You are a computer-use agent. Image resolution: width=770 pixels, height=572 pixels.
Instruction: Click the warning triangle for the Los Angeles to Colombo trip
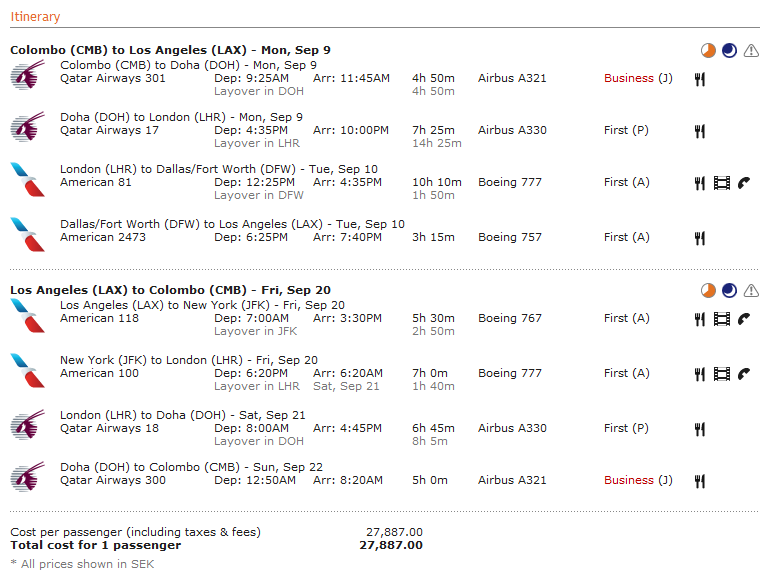[x=751, y=290]
